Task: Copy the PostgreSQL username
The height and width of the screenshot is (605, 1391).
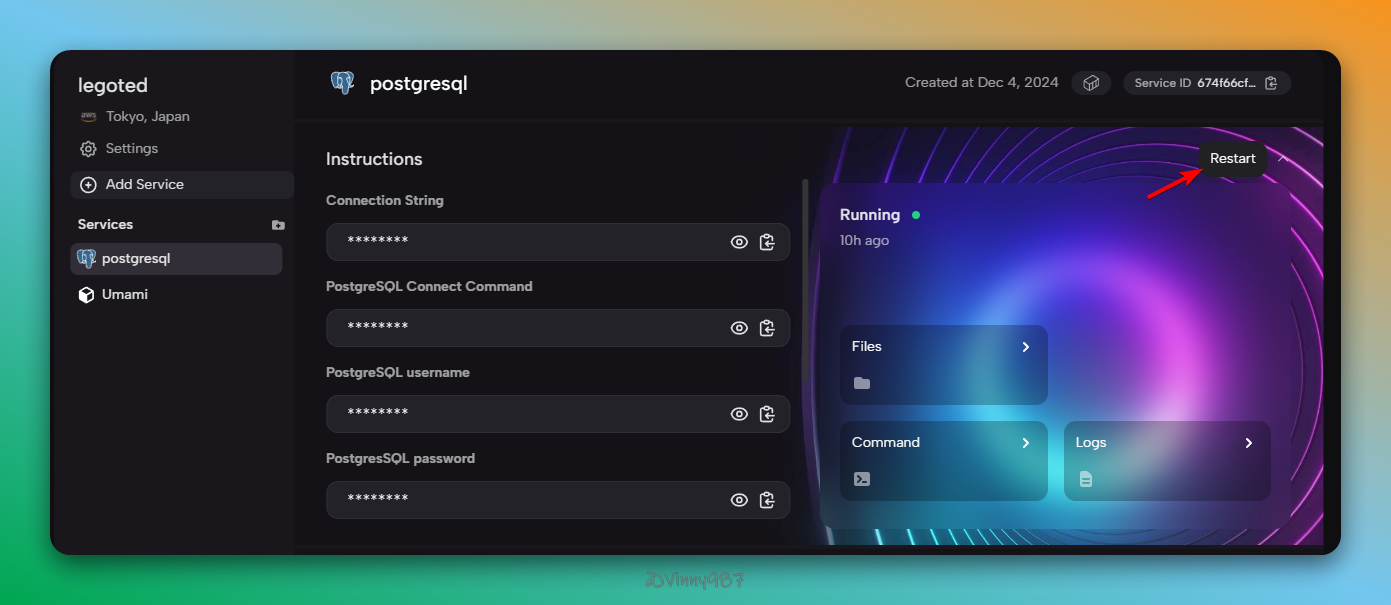Action: pos(767,414)
